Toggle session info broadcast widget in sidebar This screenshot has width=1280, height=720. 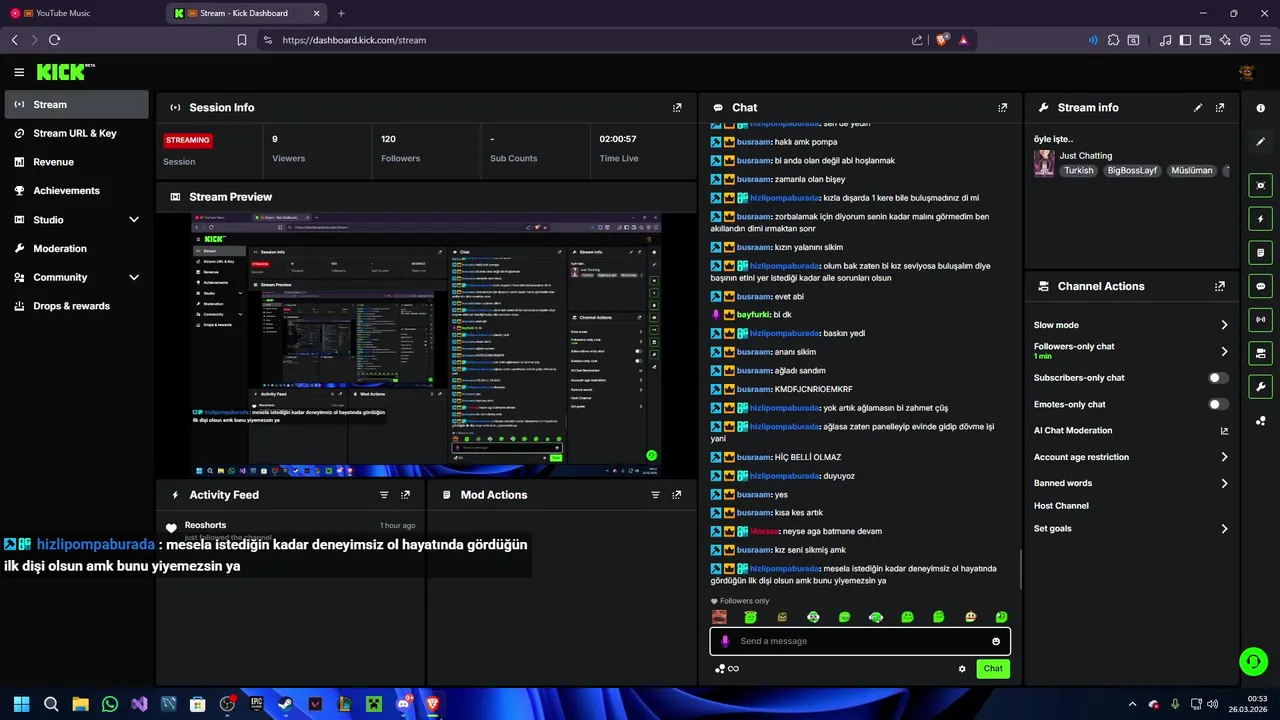[1260, 320]
